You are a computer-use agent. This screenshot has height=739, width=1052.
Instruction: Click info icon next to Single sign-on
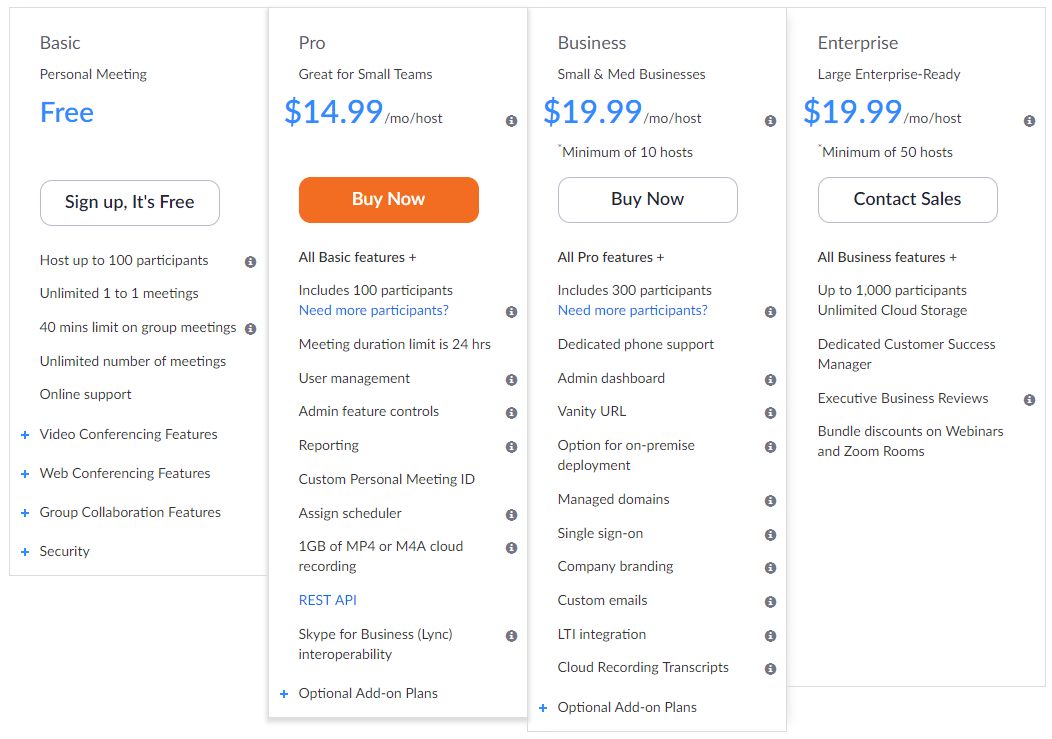[770, 535]
